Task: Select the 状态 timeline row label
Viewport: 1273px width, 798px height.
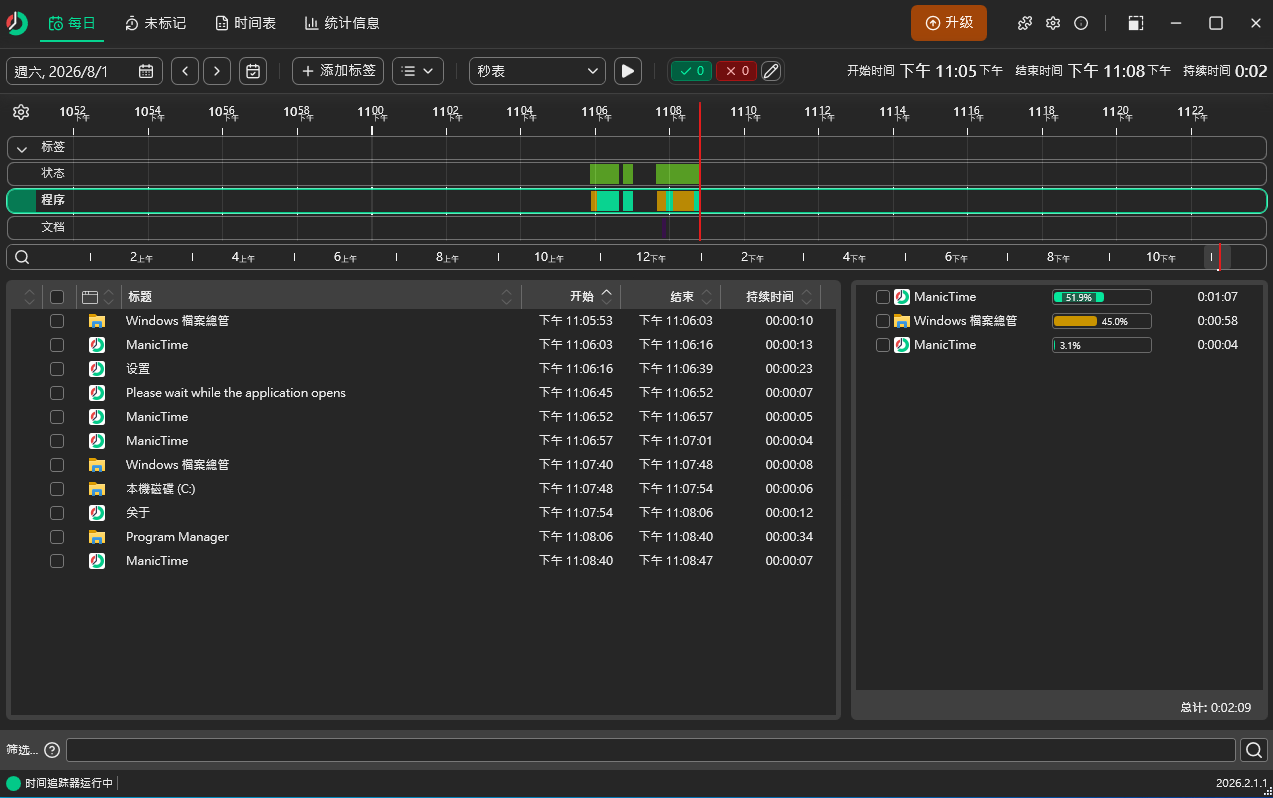Action: (x=53, y=173)
